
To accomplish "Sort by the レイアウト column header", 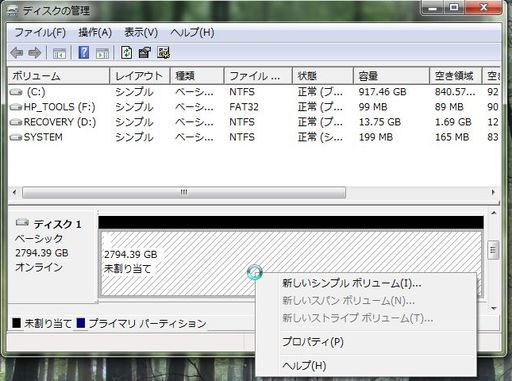I will coord(140,76).
